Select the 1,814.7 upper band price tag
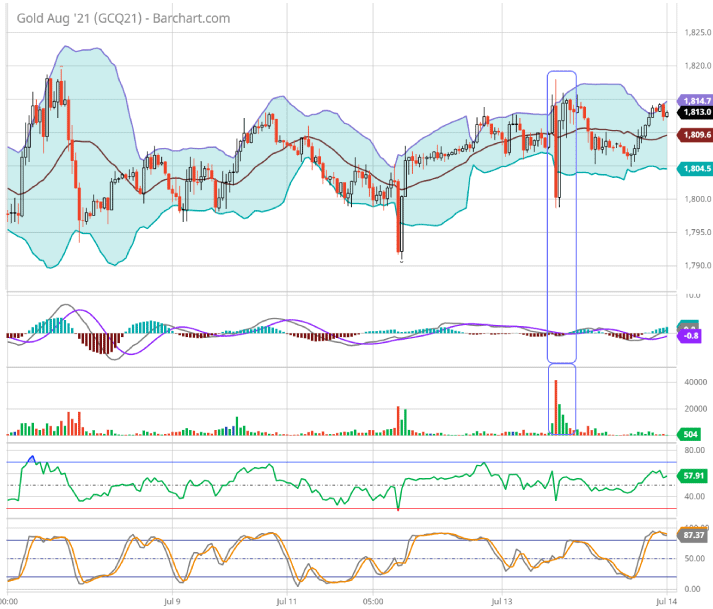This screenshot has width=713, height=609. (x=695, y=101)
